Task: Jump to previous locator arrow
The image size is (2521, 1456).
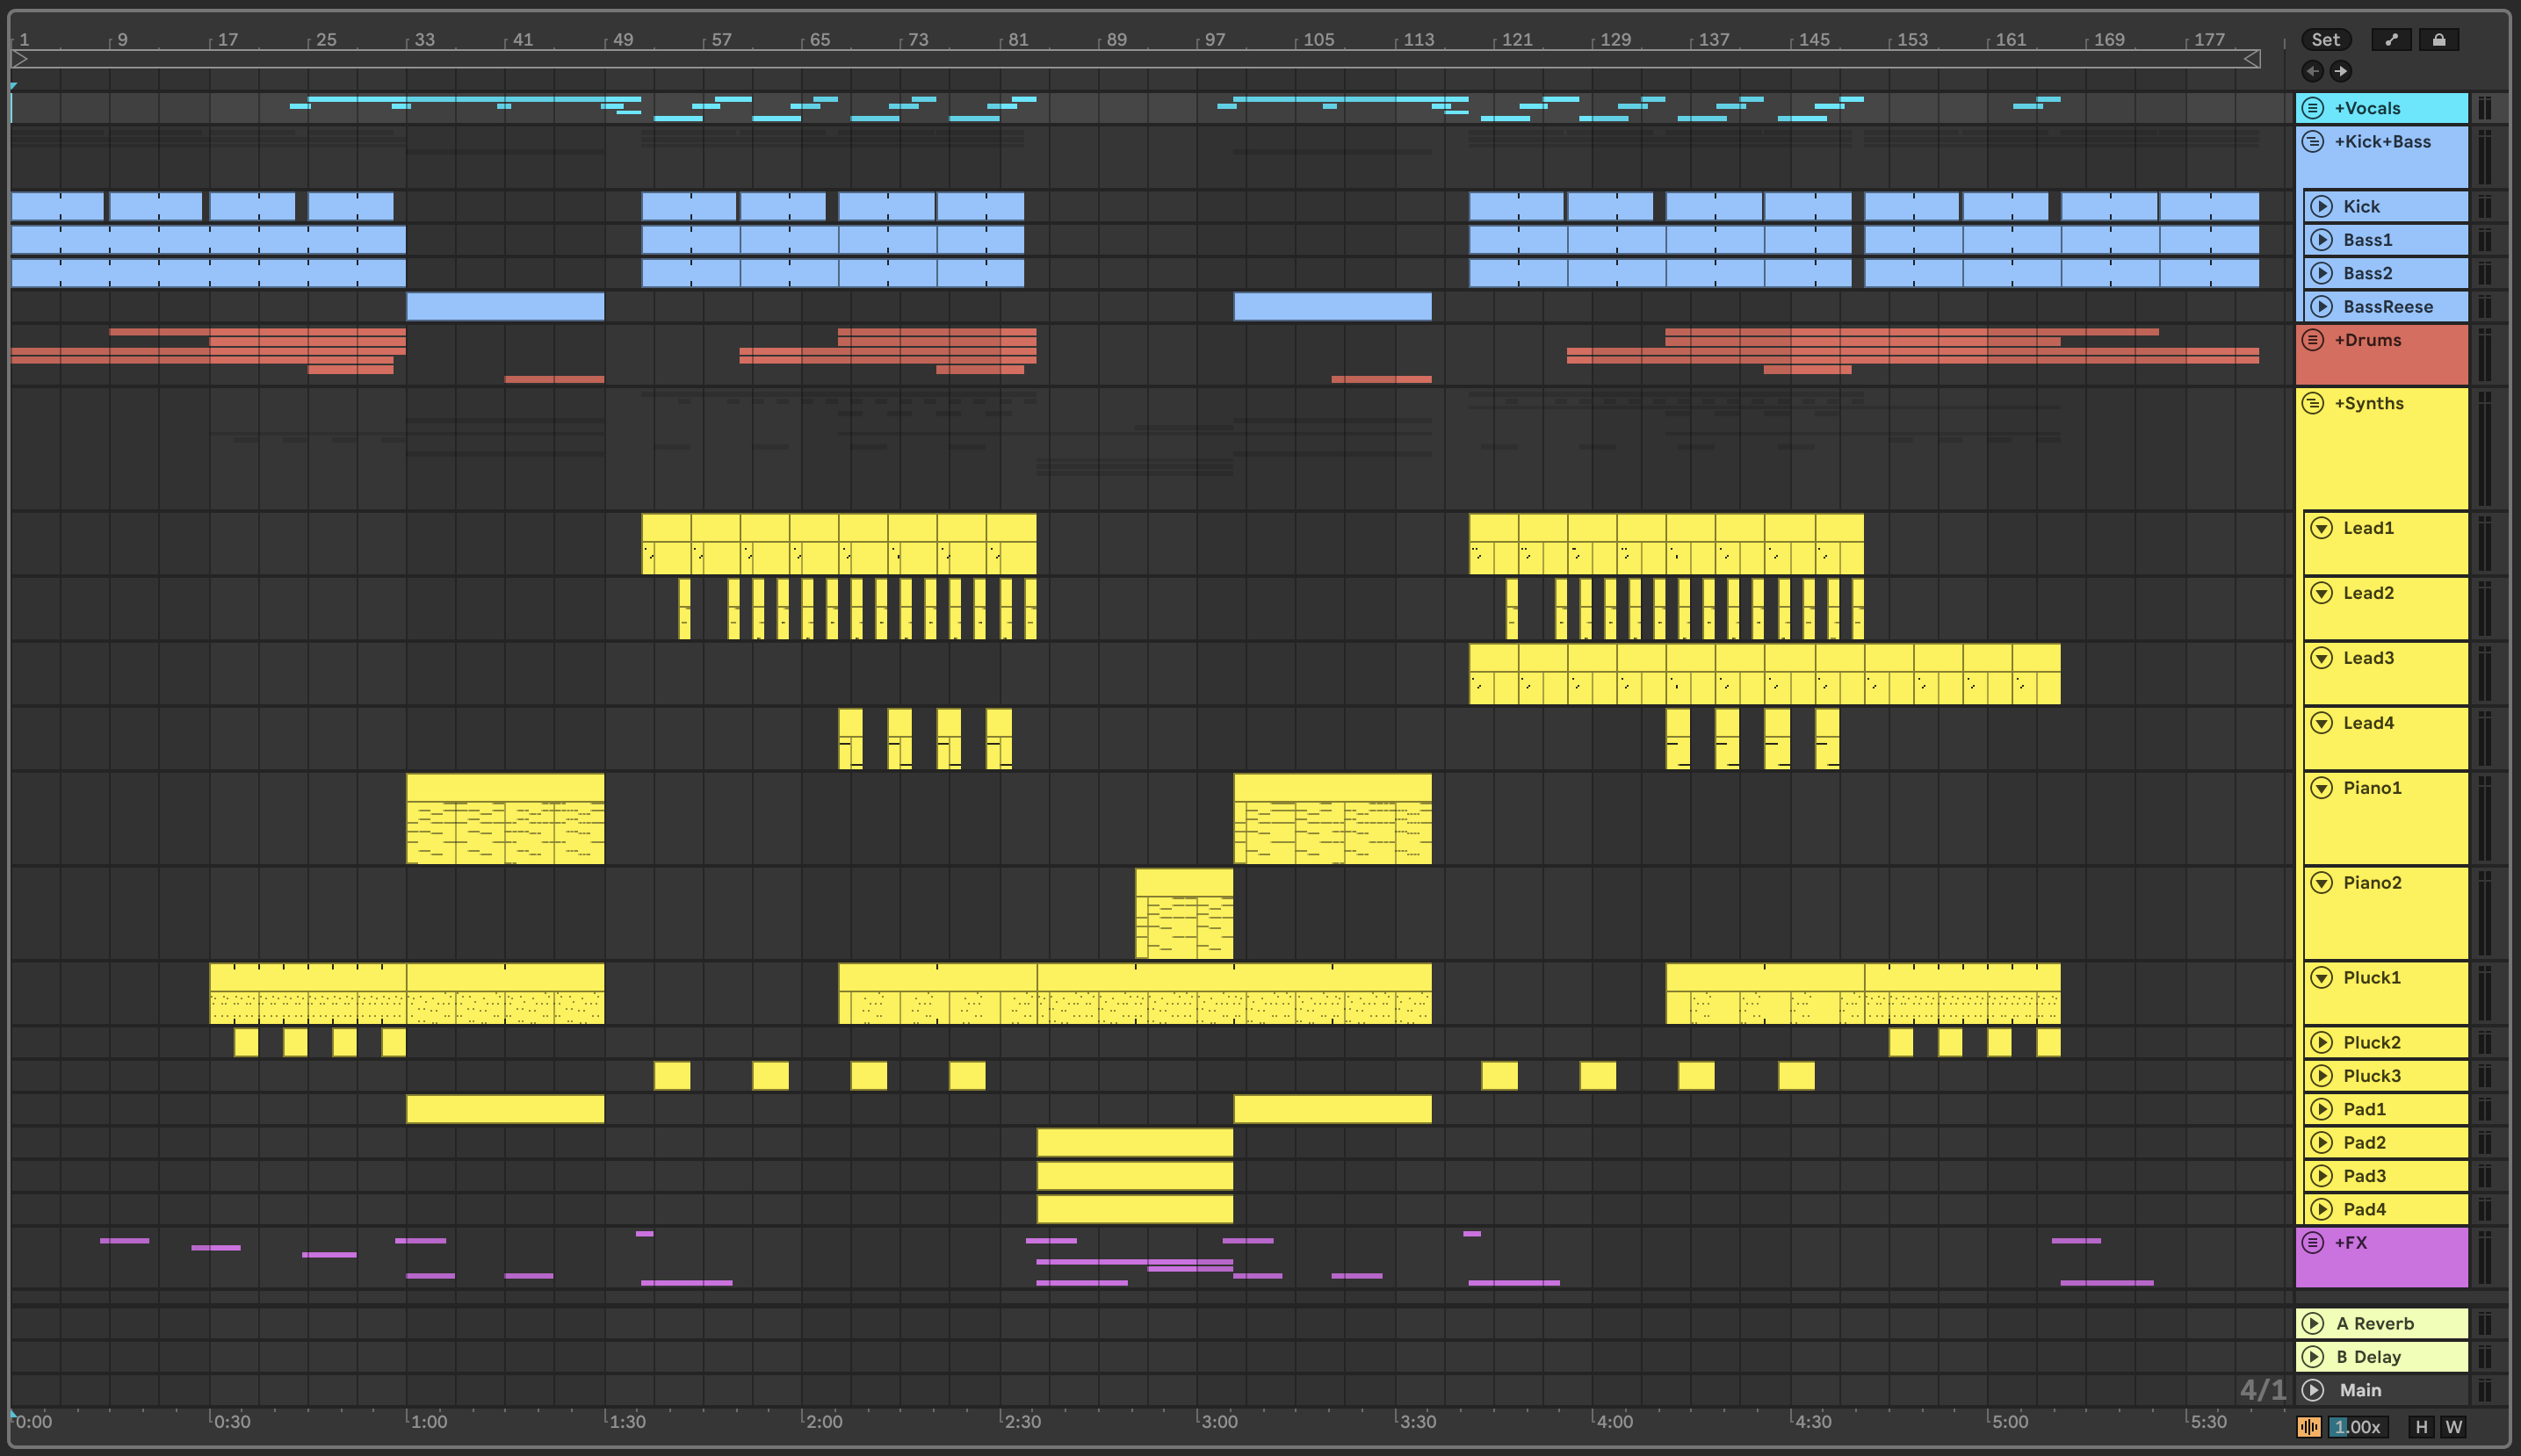Action: pos(2312,71)
